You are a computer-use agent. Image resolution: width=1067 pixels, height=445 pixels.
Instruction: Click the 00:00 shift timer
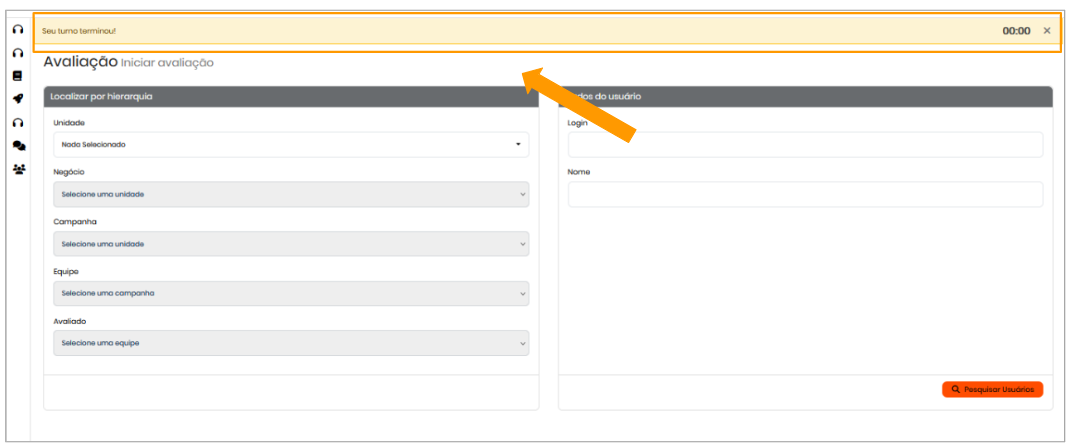pos(1016,31)
